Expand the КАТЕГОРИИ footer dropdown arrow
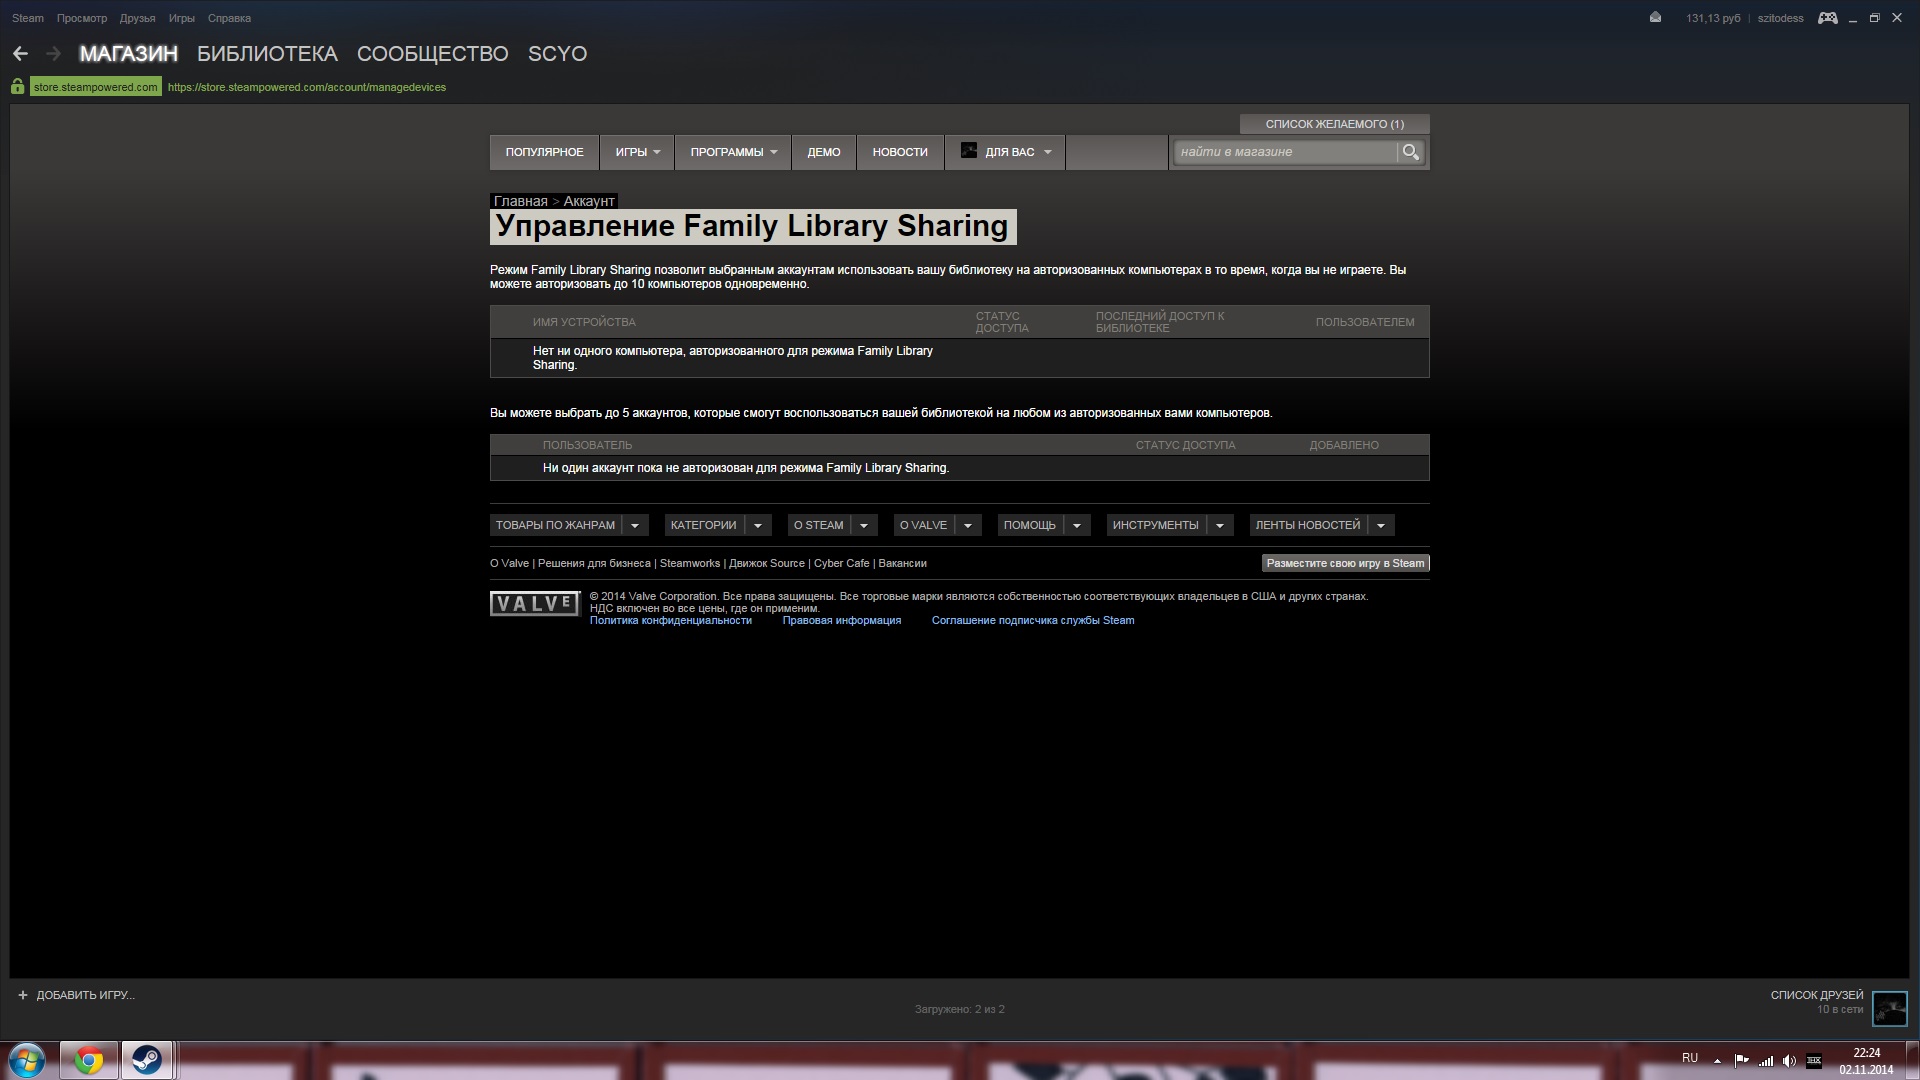1920x1080 pixels. click(757, 525)
